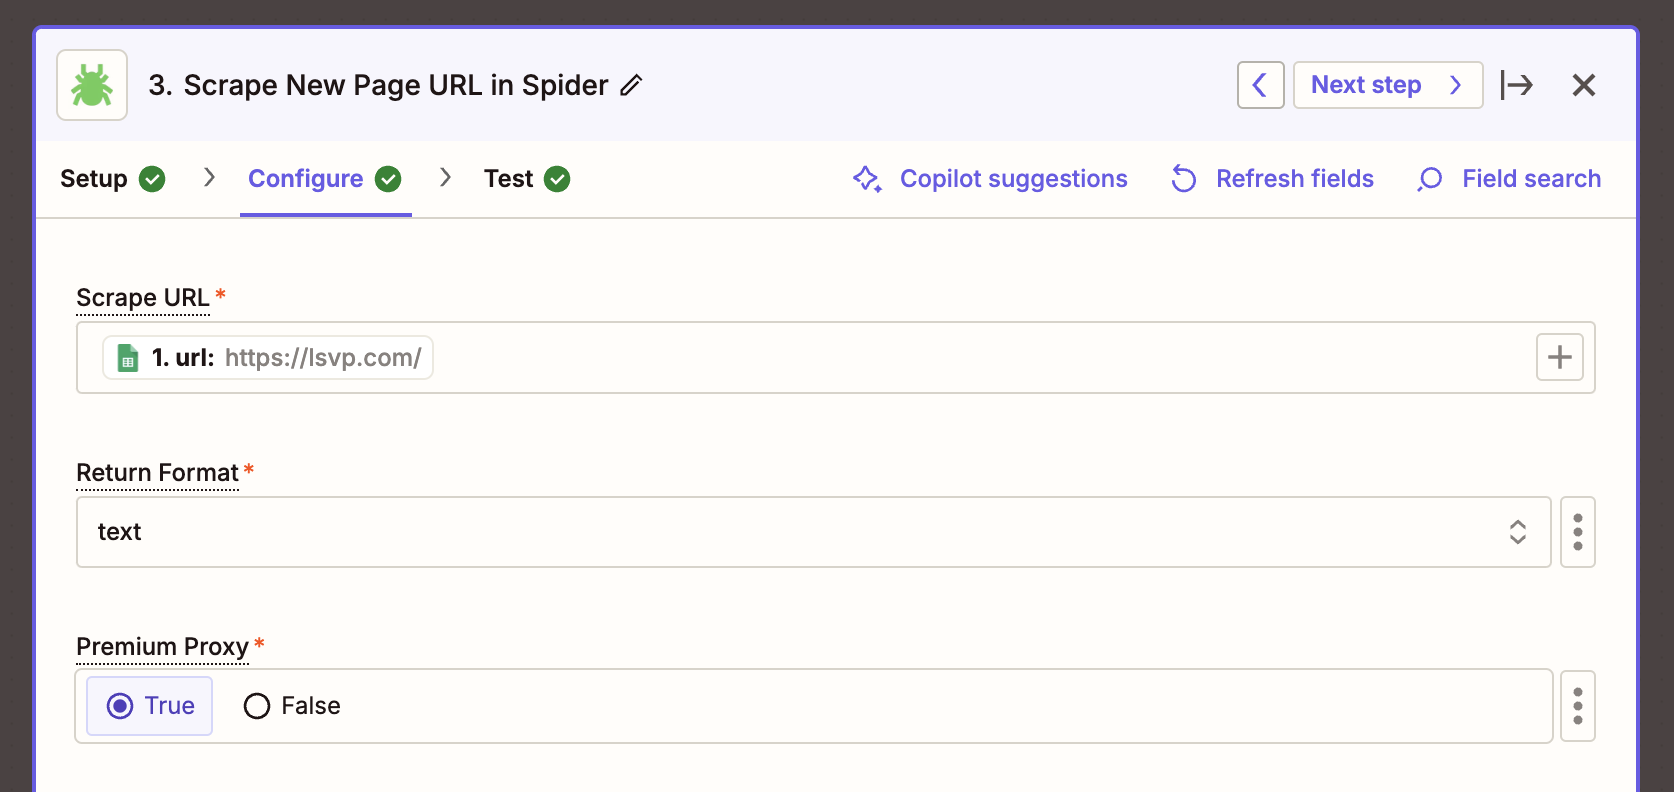
Task: Click the expand panel arrow icon
Action: [x=1516, y=85]
